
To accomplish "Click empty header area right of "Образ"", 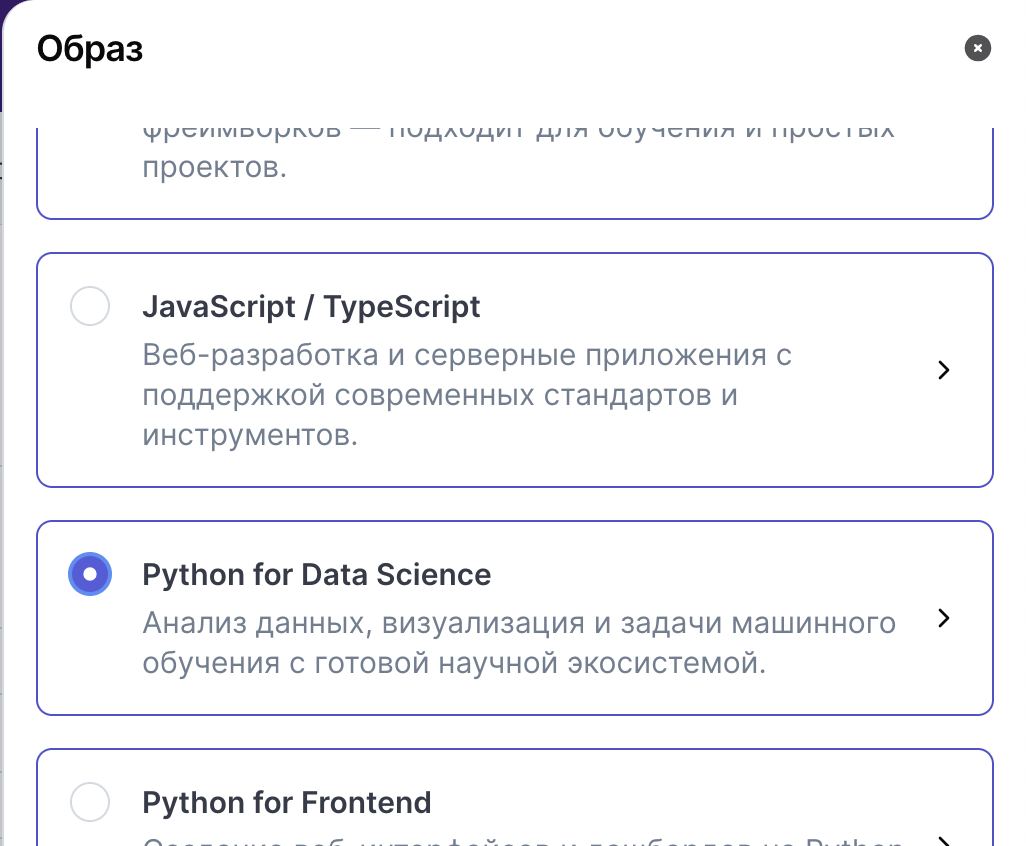I will point(550,48).
